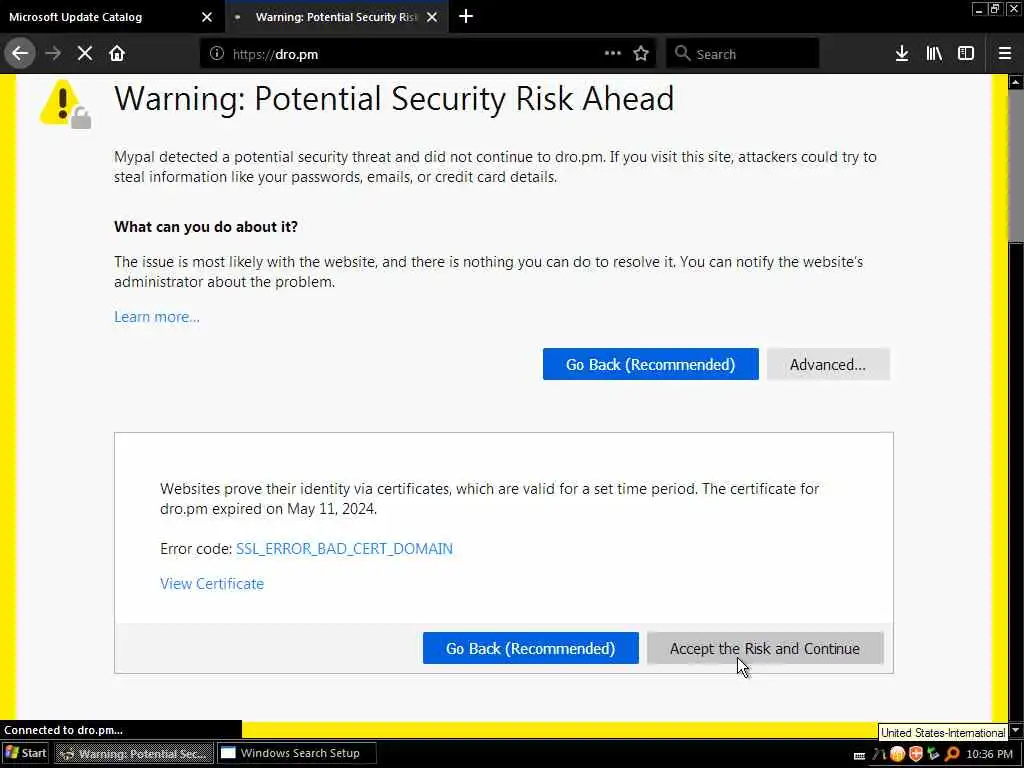Close the Warning: Potential Security Risk tab
Viewport: 1024px width, 768px height.
[432, 17]
